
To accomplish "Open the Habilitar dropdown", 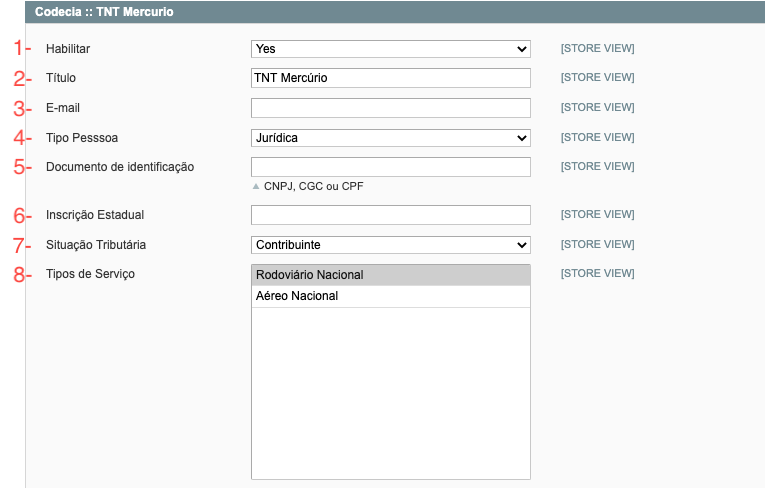I will tap(390, 49).
